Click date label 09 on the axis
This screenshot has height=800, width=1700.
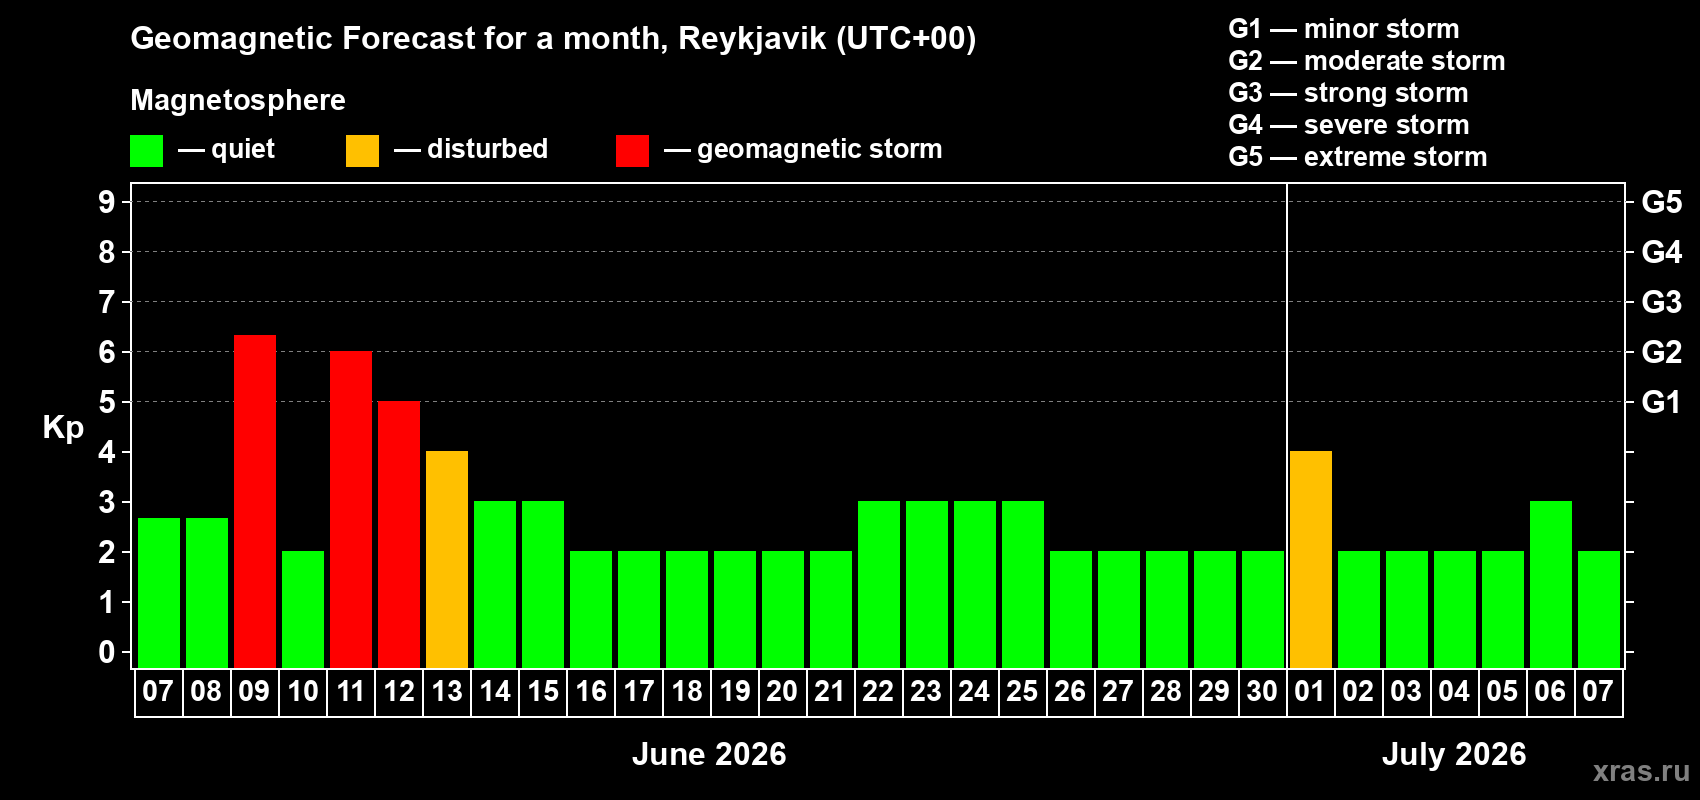tap(254, 692)
